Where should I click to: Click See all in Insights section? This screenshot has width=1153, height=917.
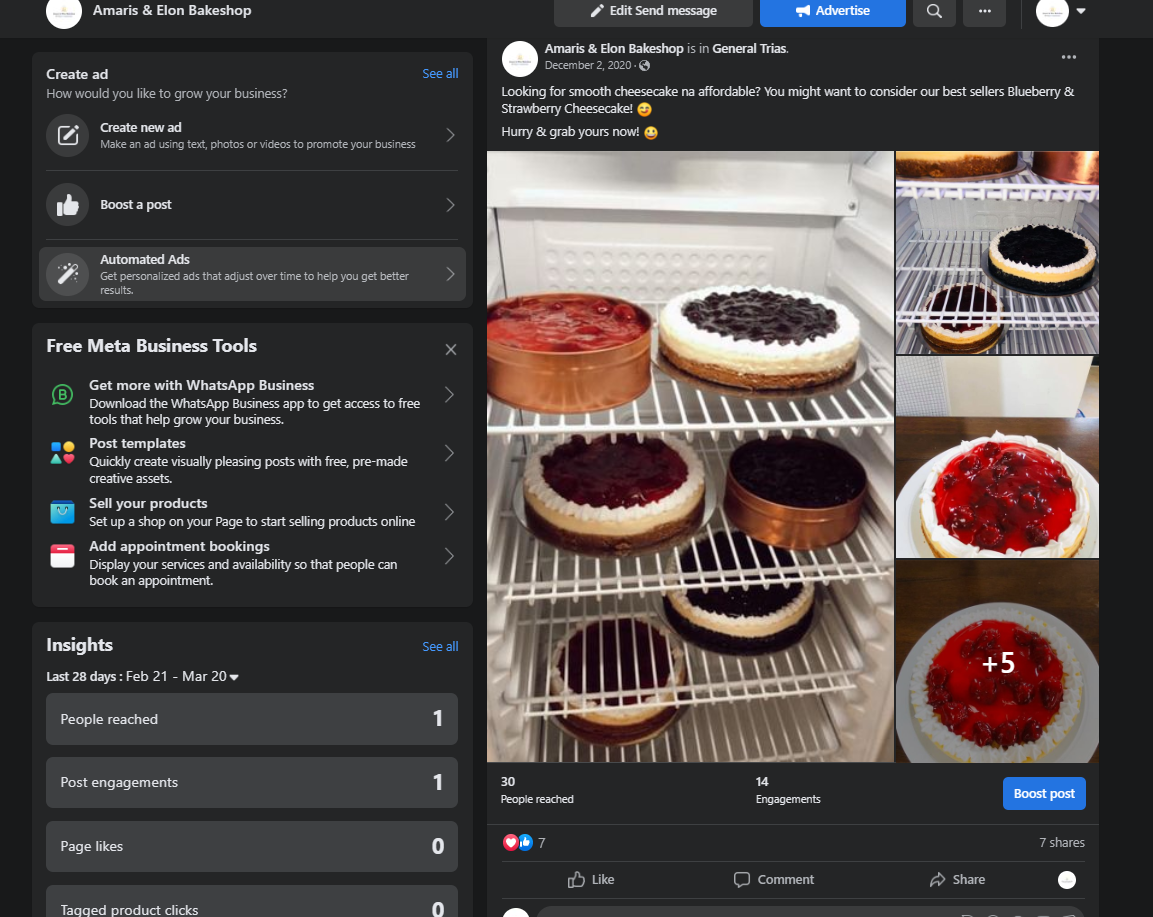440,646
